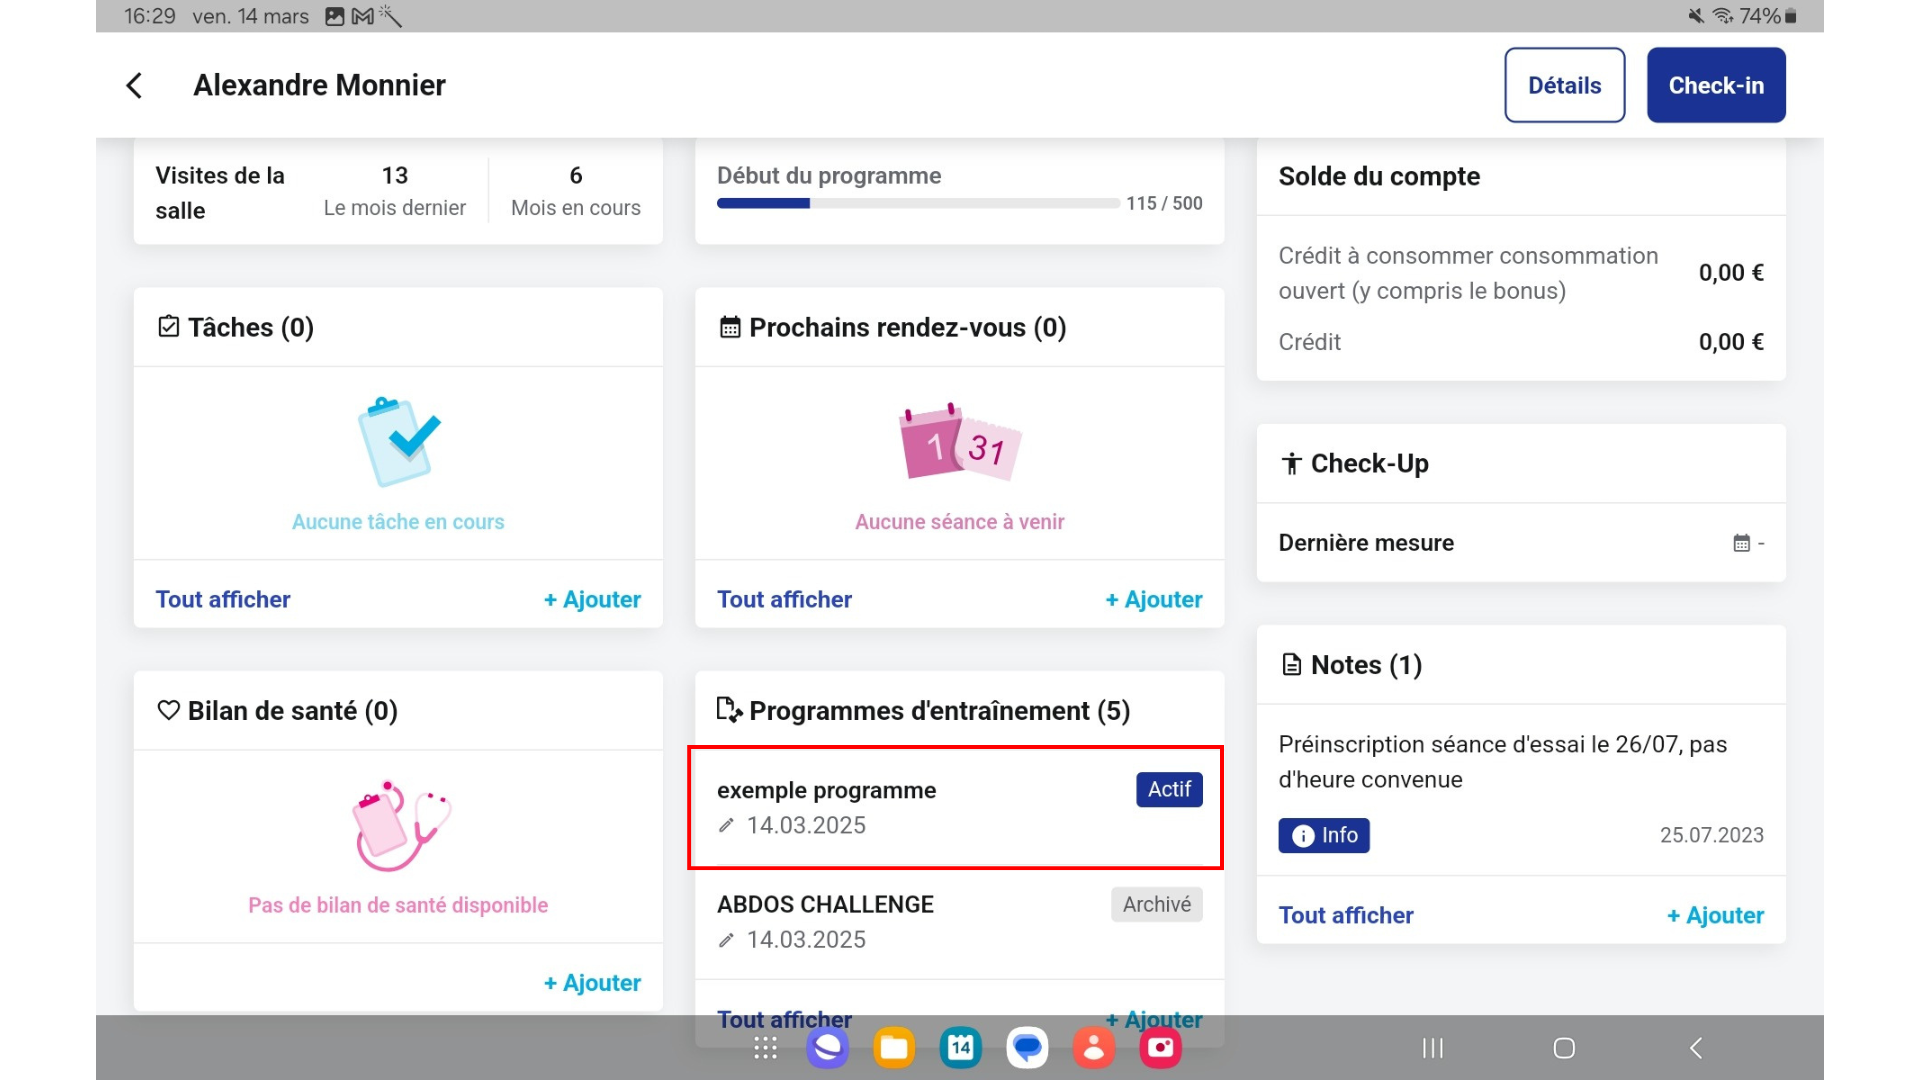This screenshot has height=1080, width=1920.
Task: Click pencil icon beside ABDOS CHALLENGE date
Action: coord(726,940)
